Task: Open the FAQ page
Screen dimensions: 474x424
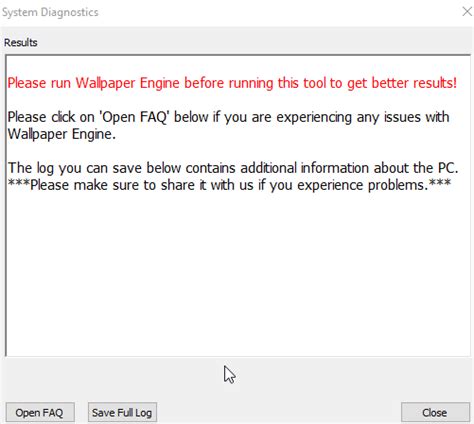Action: [40, 412]
